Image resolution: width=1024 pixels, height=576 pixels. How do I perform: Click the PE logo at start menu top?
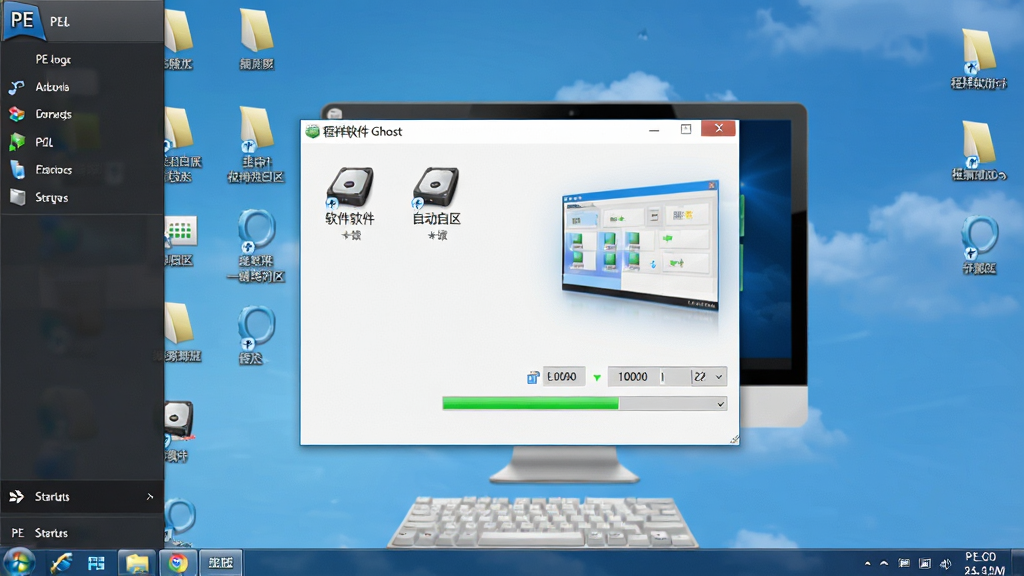22,20
